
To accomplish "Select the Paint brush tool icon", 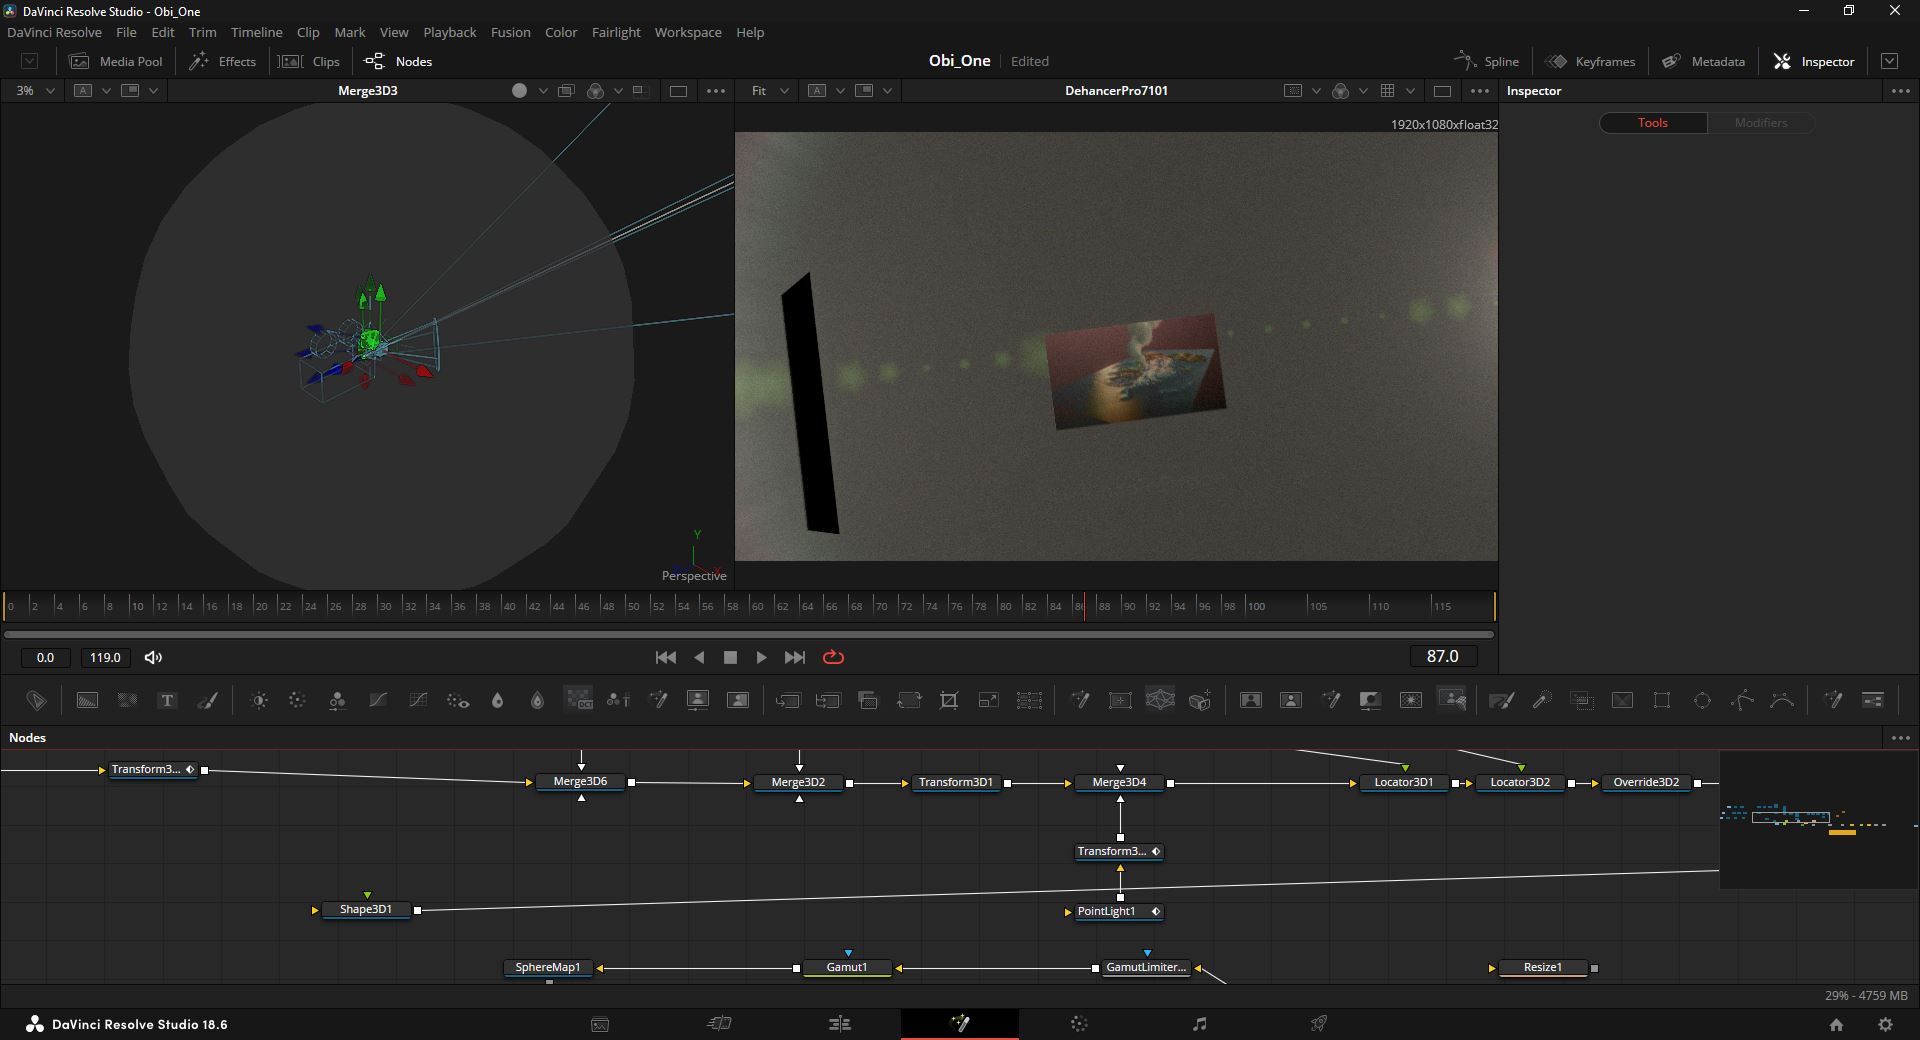I will click(207, 701).
